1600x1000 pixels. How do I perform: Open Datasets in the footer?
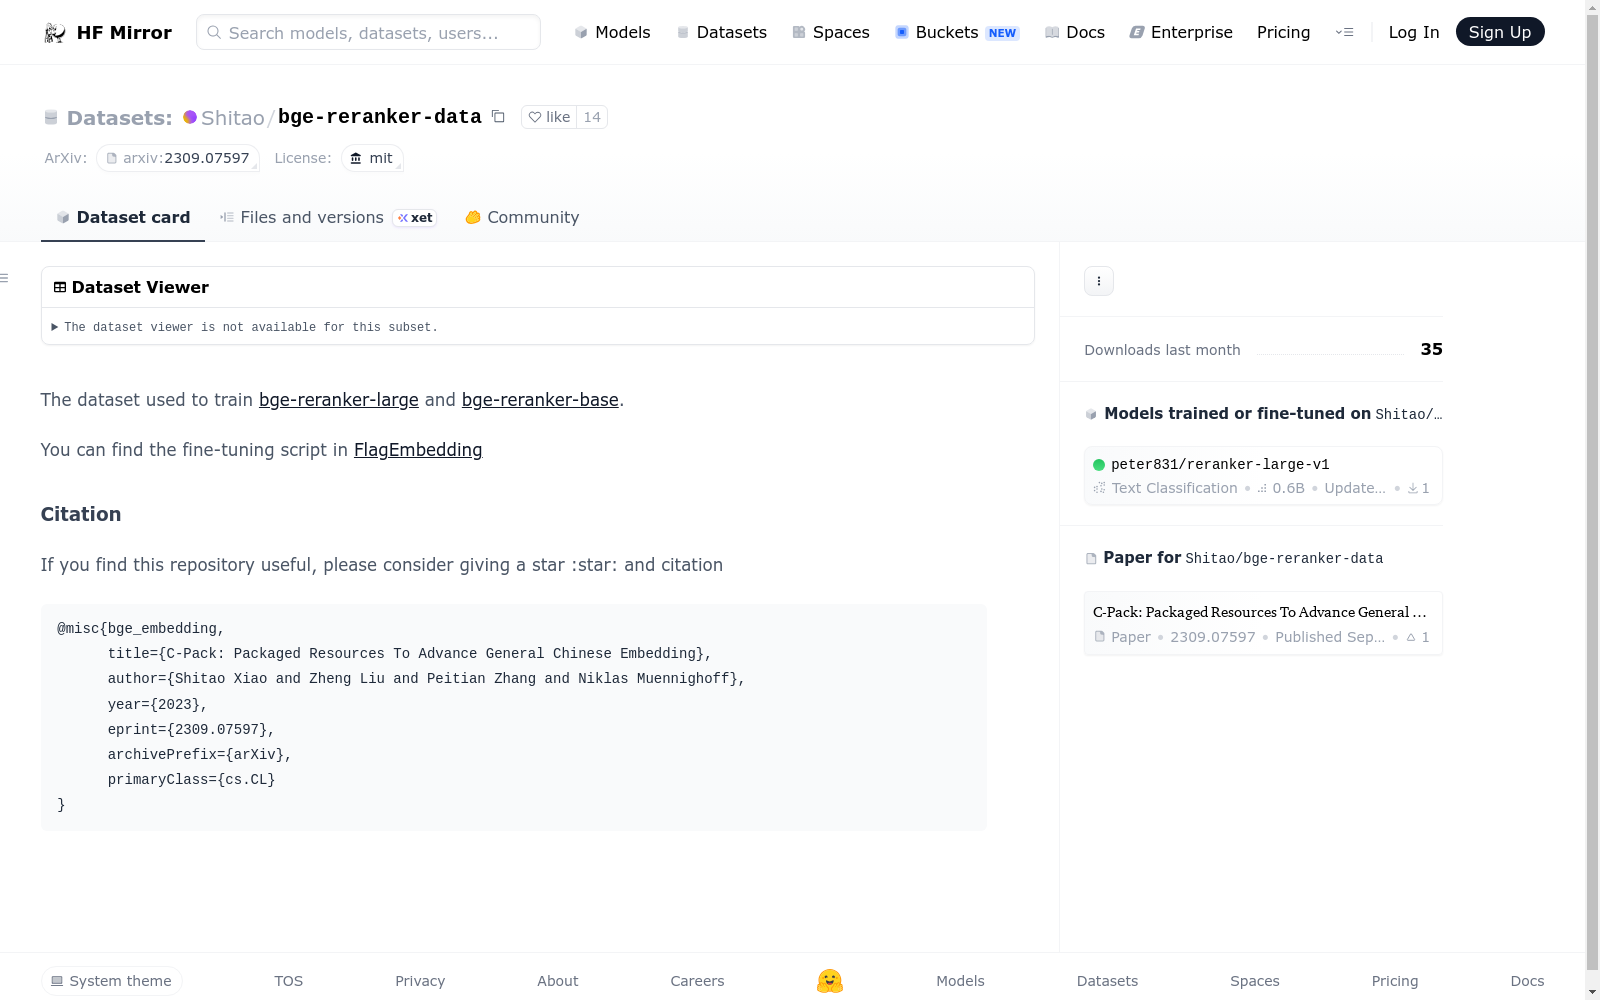(1107, 981)
